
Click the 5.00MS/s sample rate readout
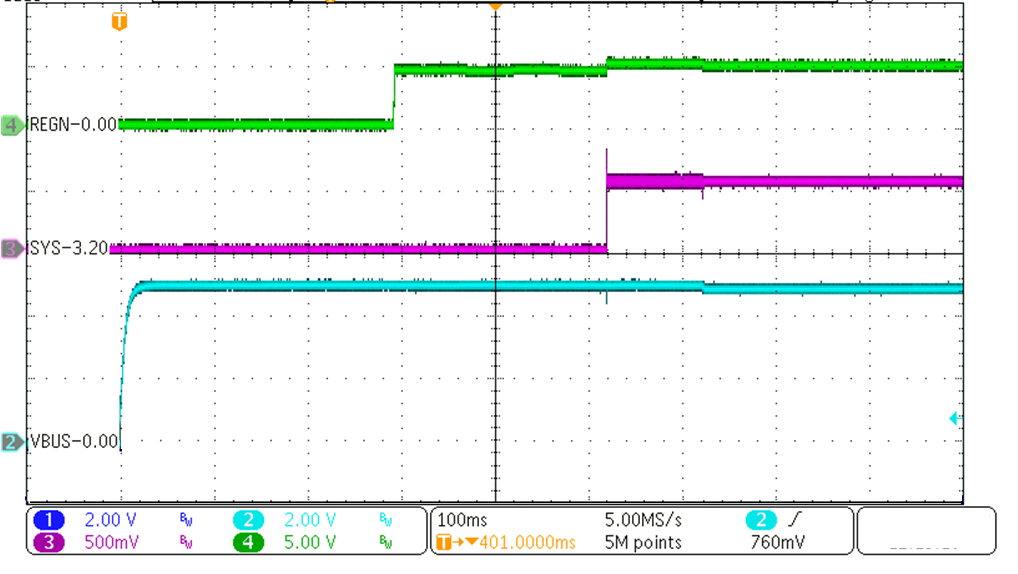pyautogui.click(x=645, y=521)
